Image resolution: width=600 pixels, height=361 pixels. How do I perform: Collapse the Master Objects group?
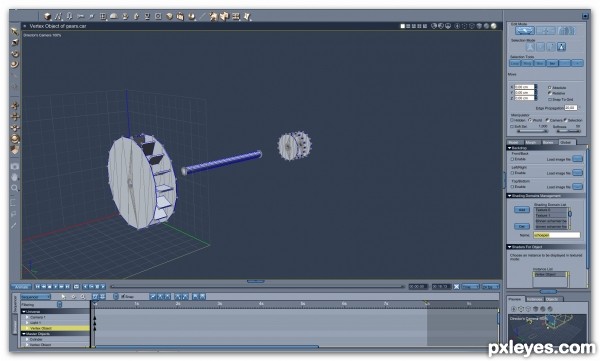click(24, 334)
